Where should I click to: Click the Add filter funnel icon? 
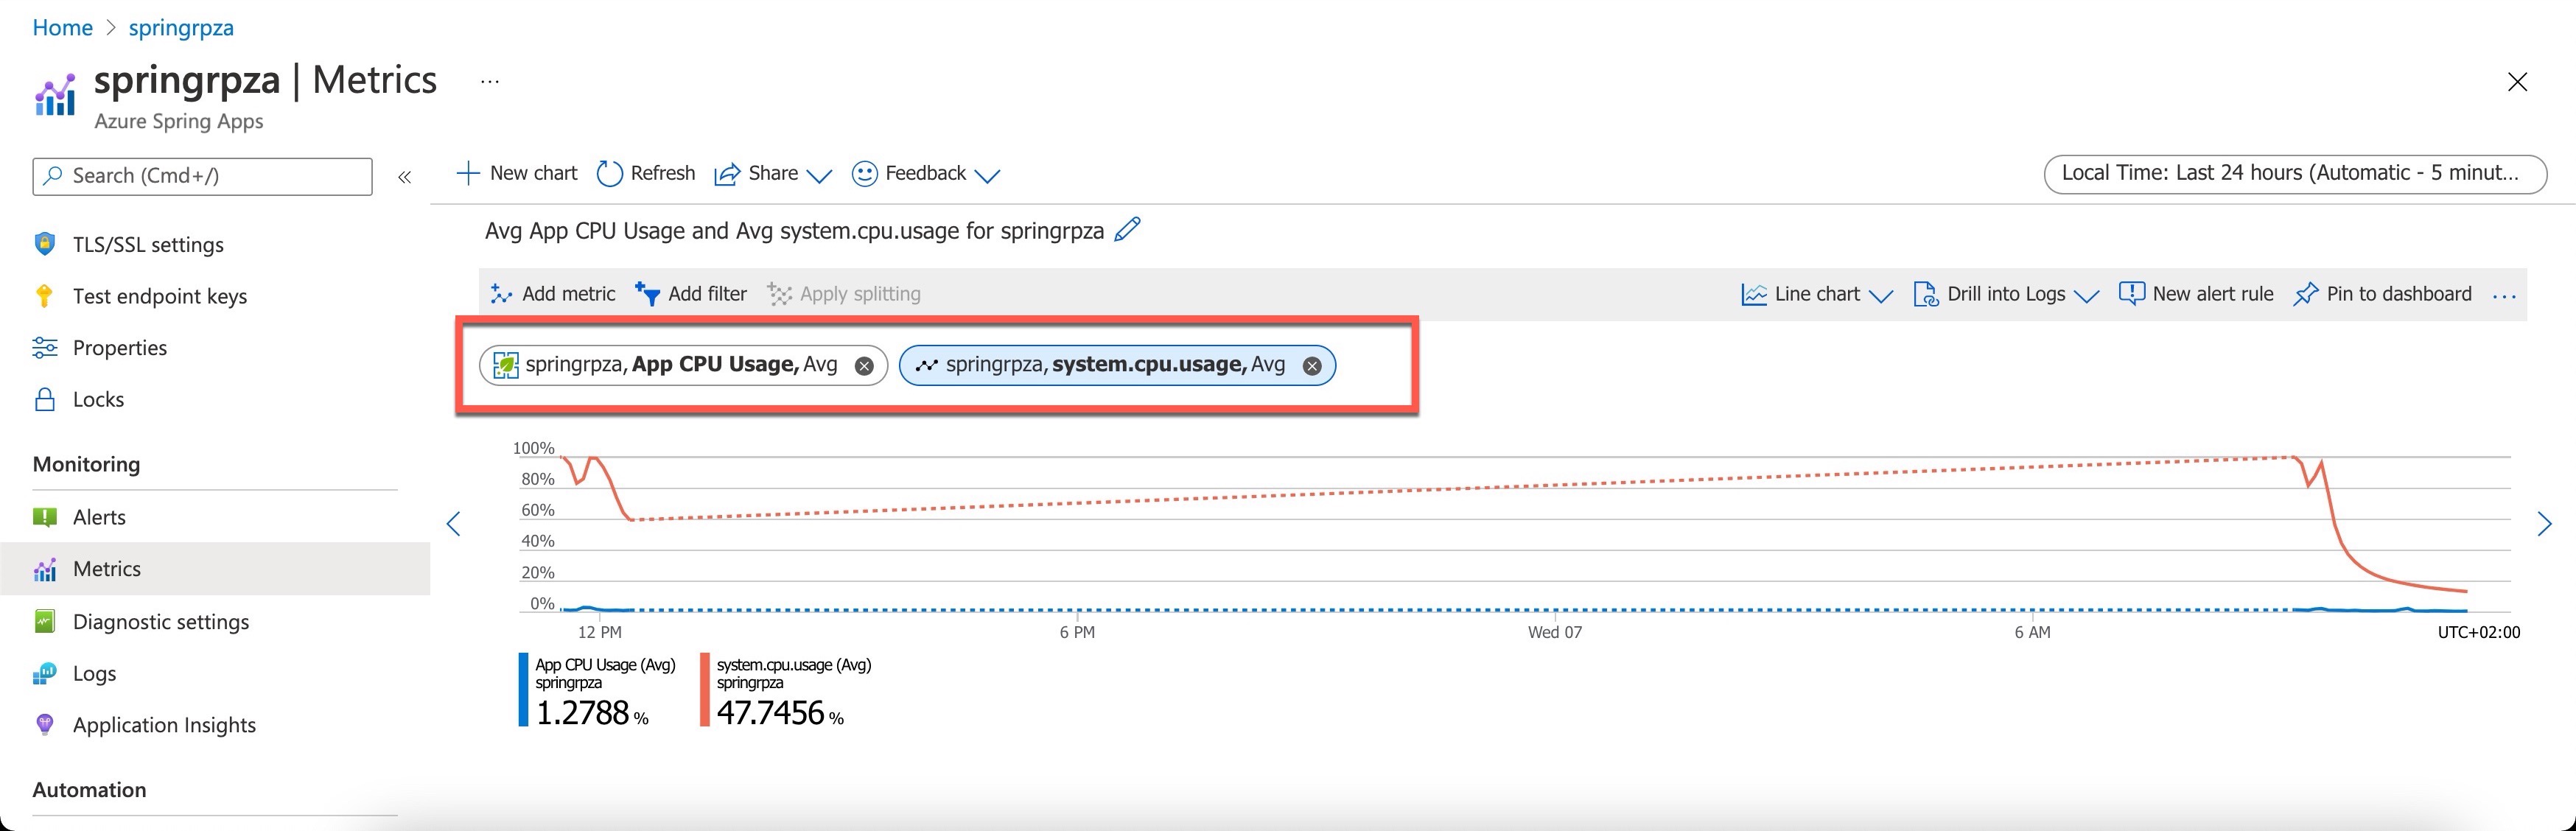(x=648, y=294)
